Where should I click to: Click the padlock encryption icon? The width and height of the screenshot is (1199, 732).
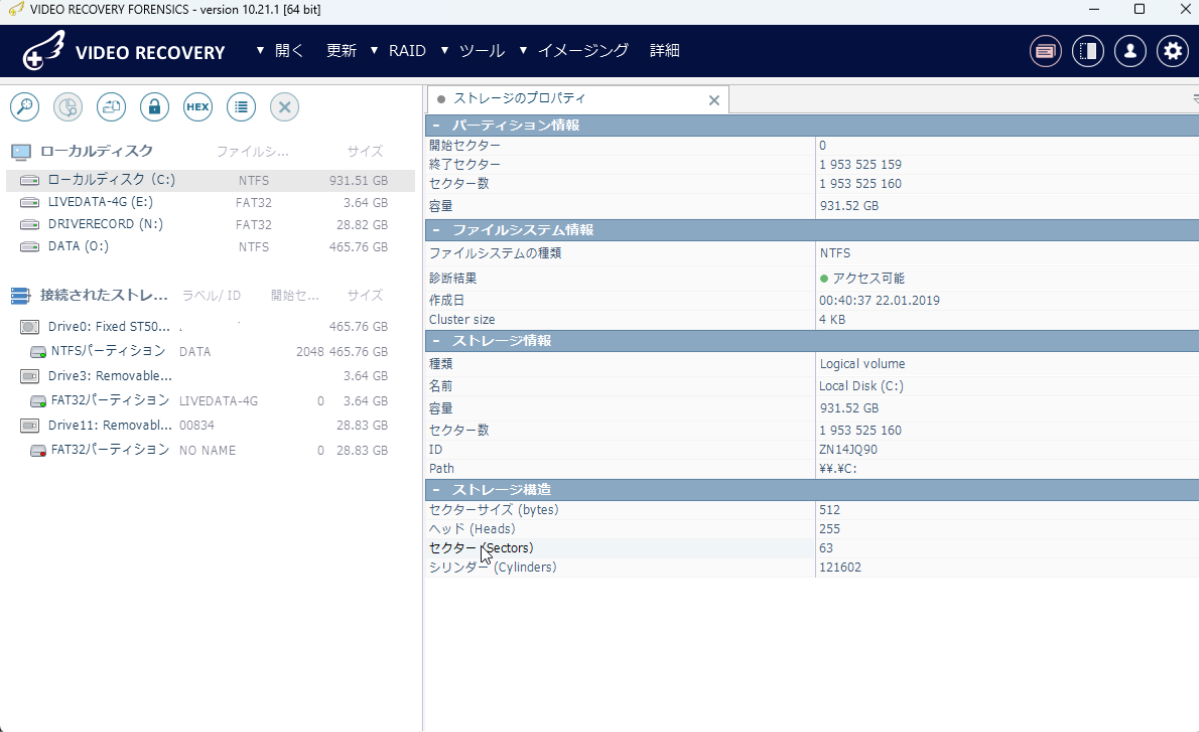tap(154, 107)
